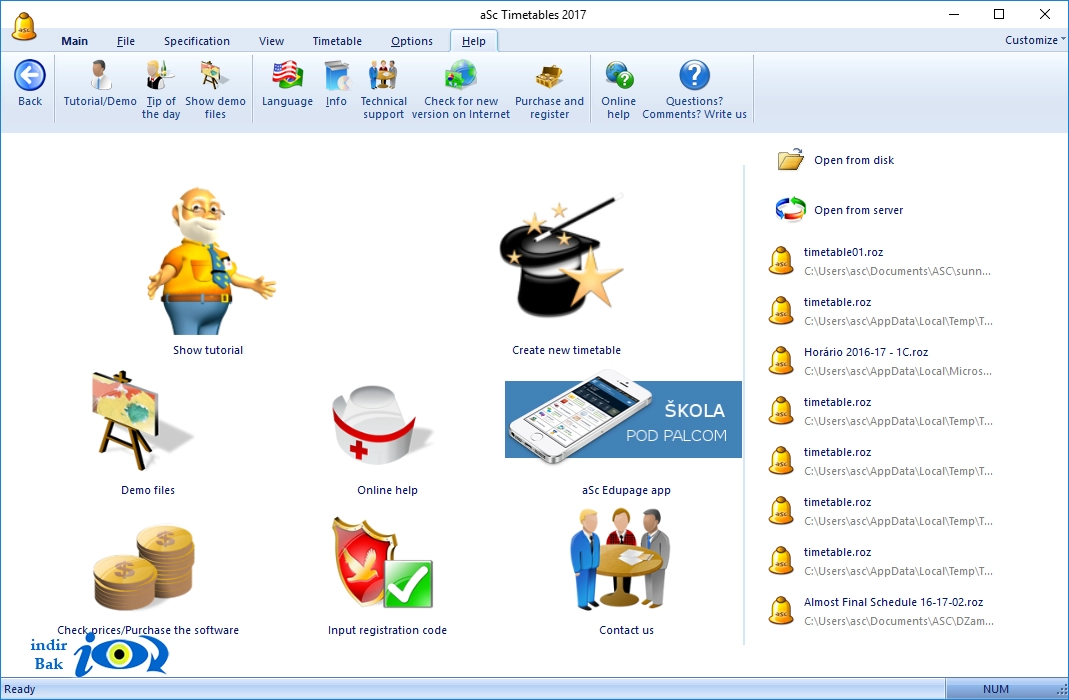Image resolution: width=1069 pixels, height=700 pixels.
Task: Open Online help in the ribbon
Action: [x=618, y=90]
